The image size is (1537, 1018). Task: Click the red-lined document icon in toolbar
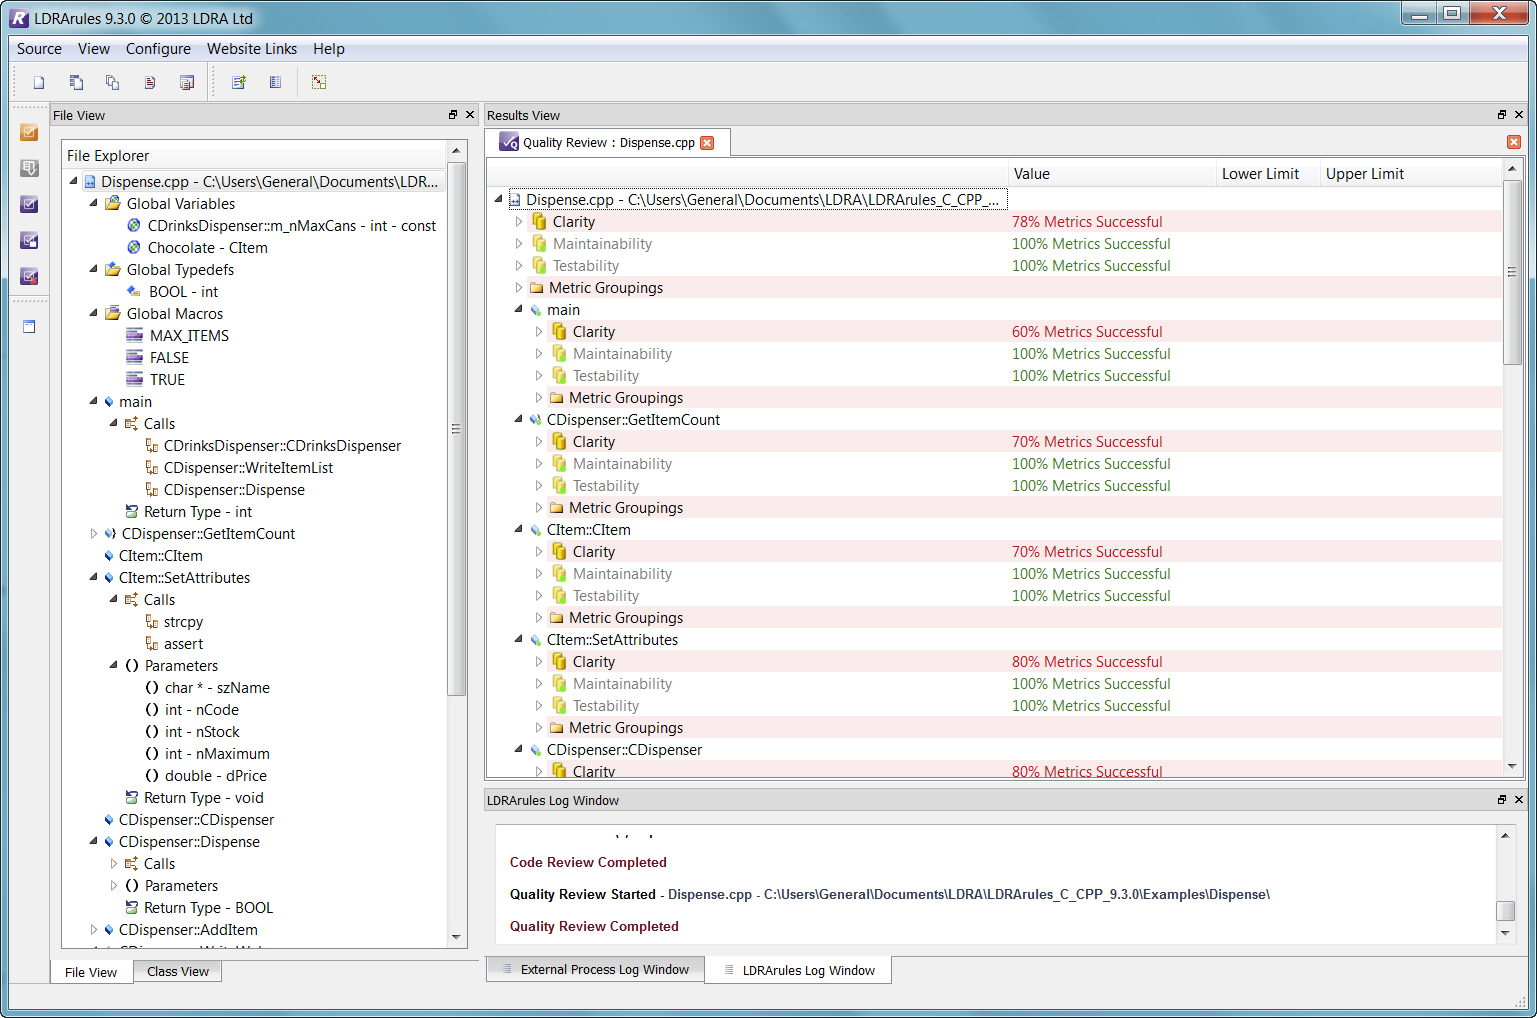(150, 83)
